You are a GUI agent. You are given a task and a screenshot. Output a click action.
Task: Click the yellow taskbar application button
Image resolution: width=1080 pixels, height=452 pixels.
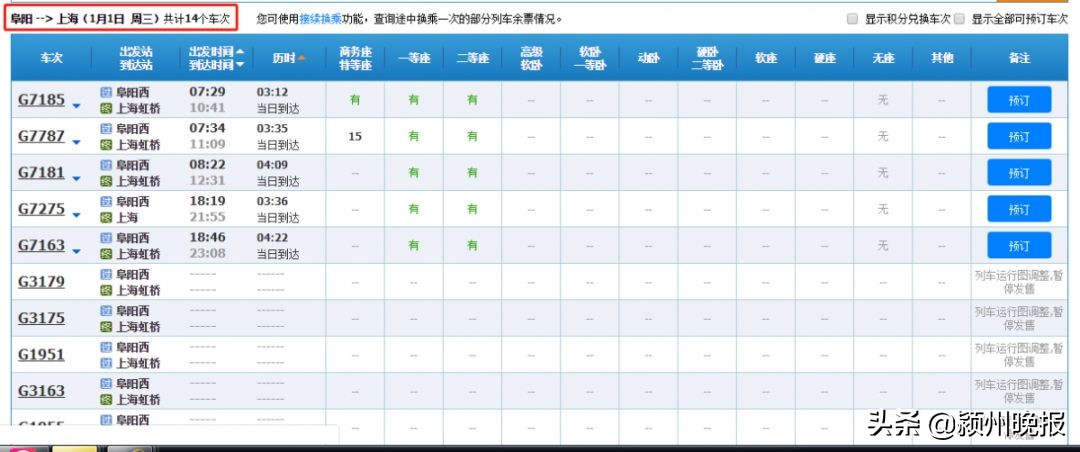click(75, 449)
